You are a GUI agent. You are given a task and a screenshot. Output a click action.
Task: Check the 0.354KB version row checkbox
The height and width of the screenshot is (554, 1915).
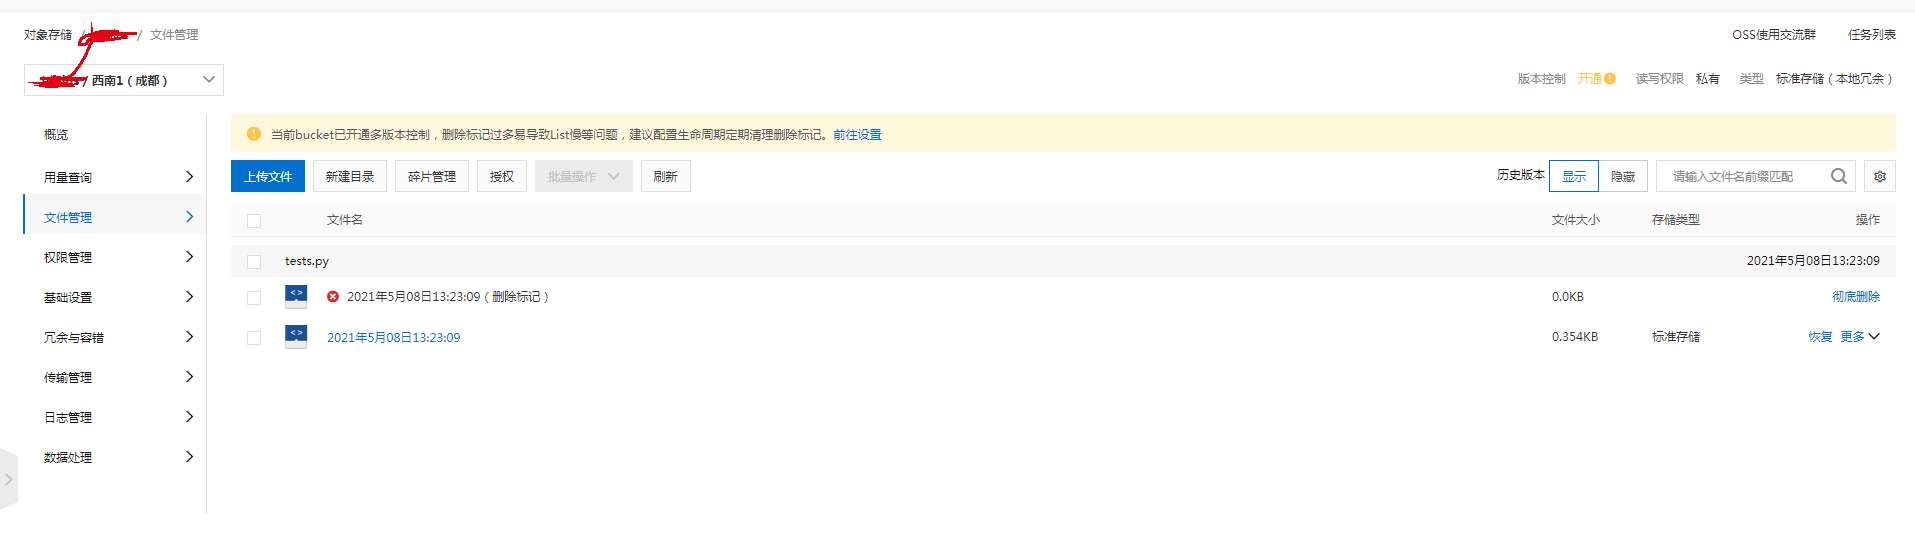point(254,338)
